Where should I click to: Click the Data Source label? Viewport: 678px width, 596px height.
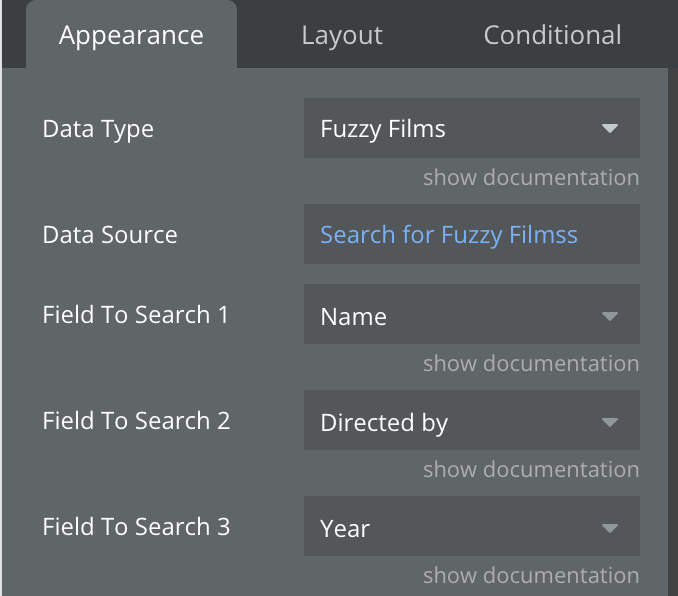(110, 235)
